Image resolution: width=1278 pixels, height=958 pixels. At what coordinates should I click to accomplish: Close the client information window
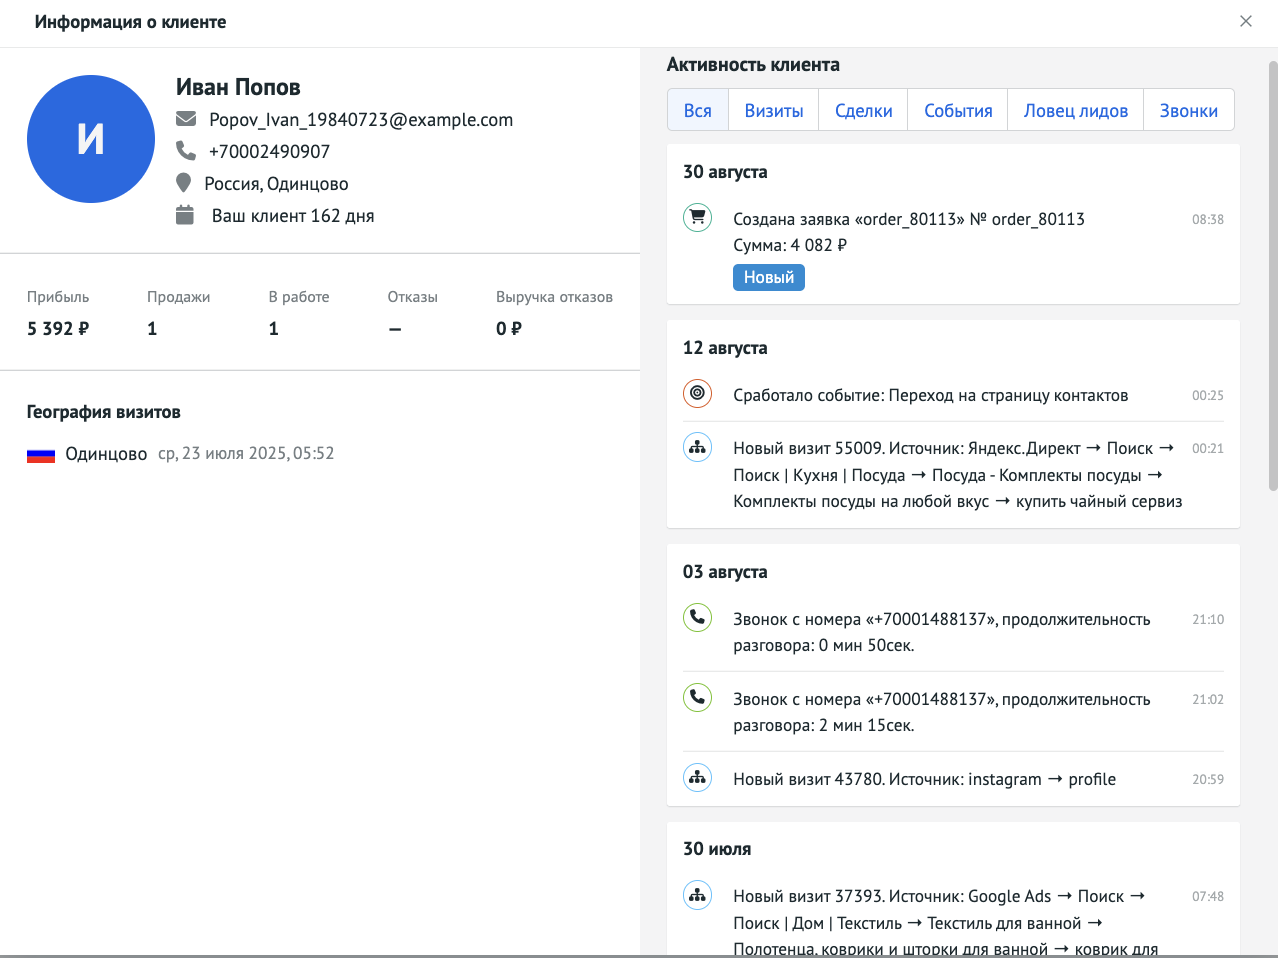click(x=1246, y=21)
